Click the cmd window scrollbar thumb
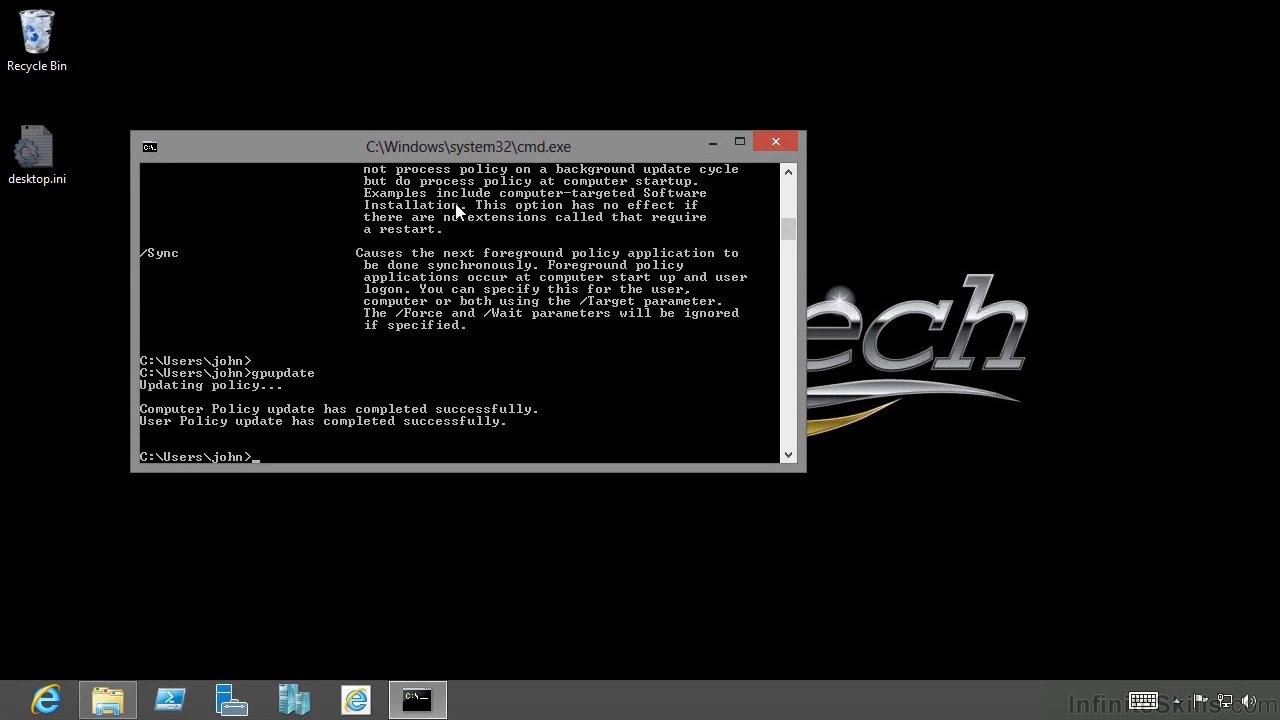The image size is (1280, 720). point(788,229)
